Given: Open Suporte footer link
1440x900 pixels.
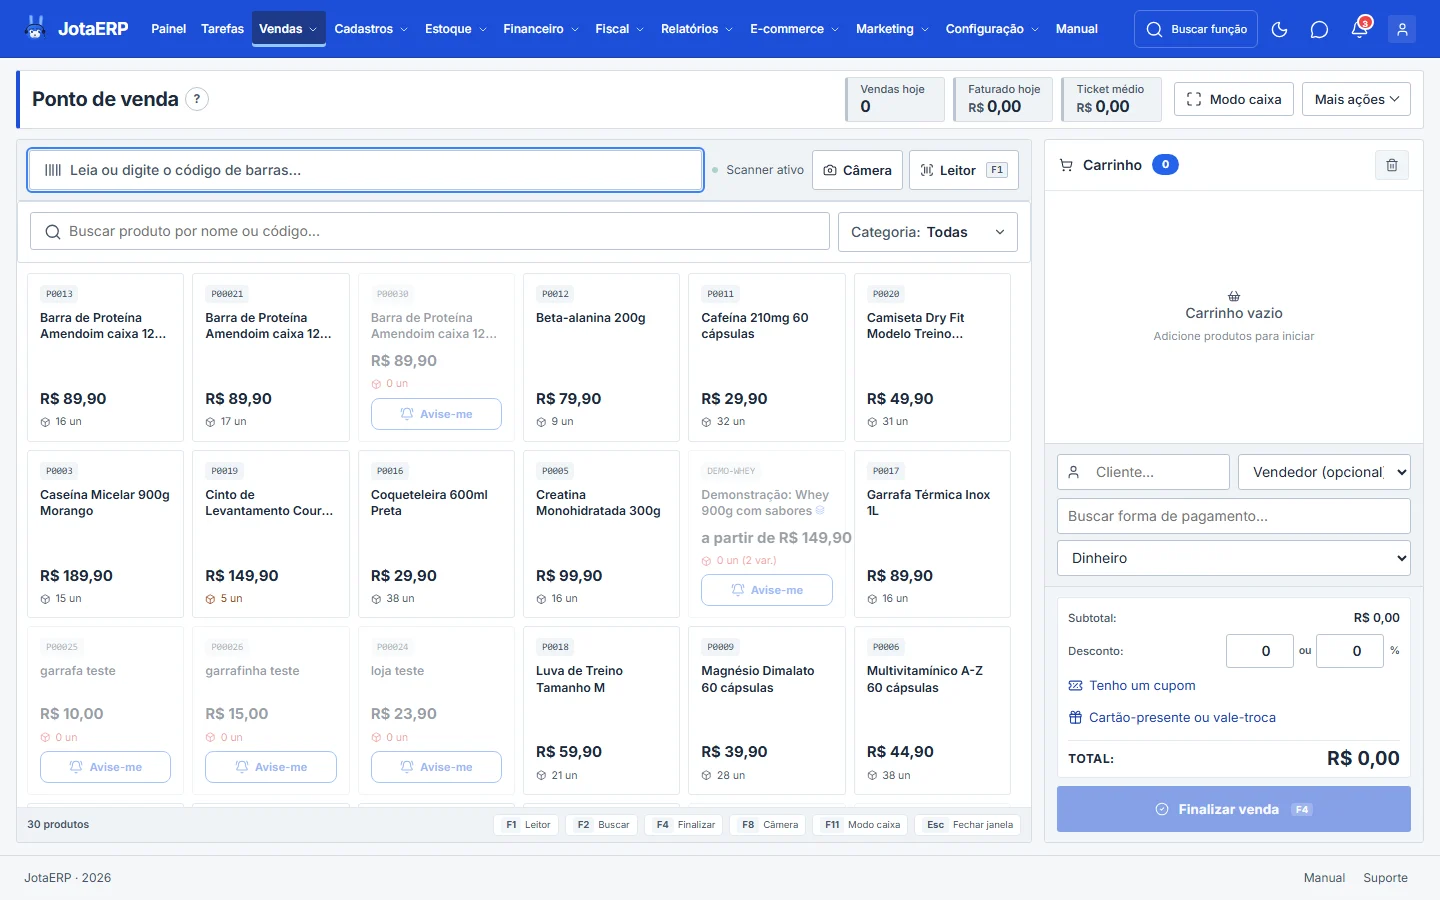Looking at the screenshot, I should (x=1385, y=878).
